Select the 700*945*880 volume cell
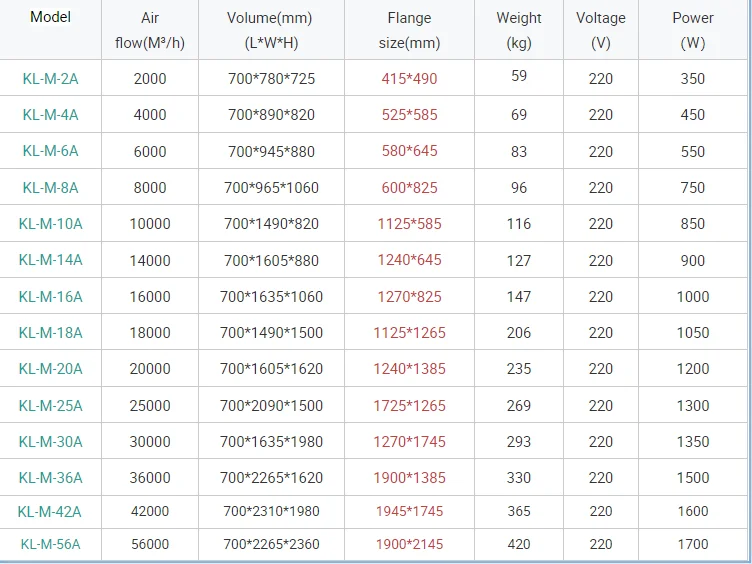The height and width of the screenshot is (564, 752). [271, 152]
